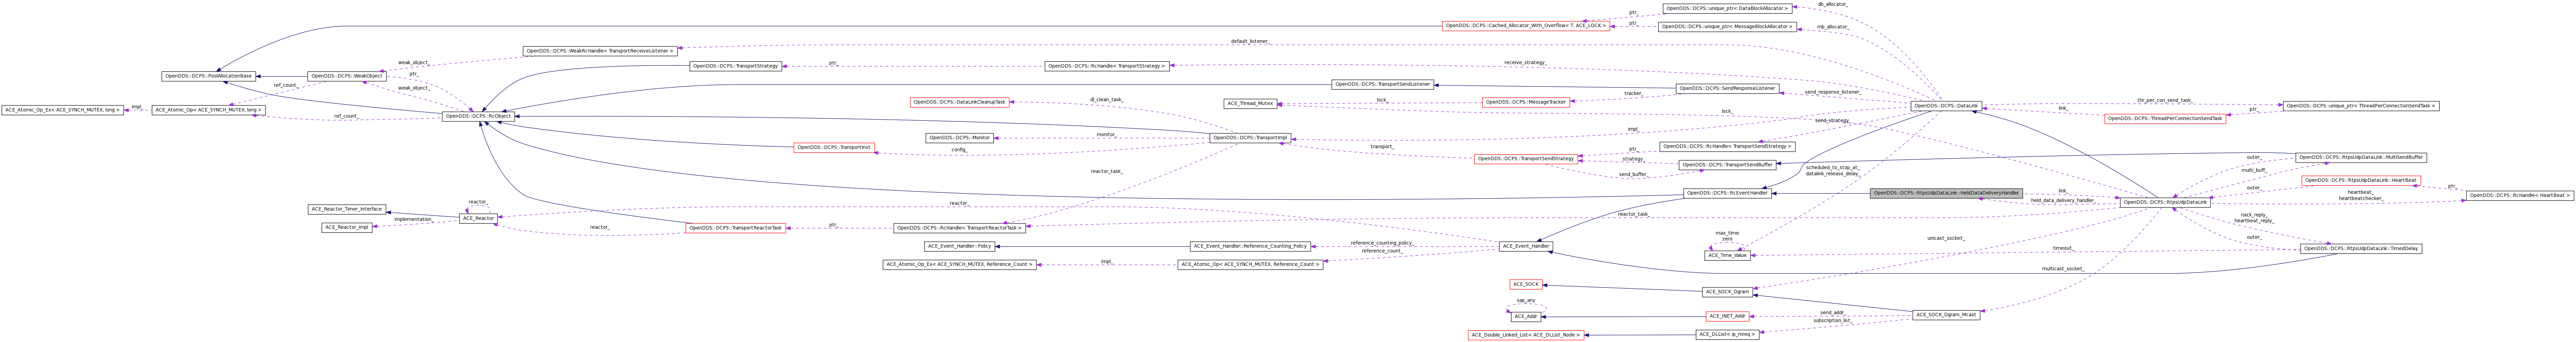
Task: Click the red-bordered OpenDDS::DCPS::ThreadPerConnectionSendTask node
Action: pos(2165,119)
